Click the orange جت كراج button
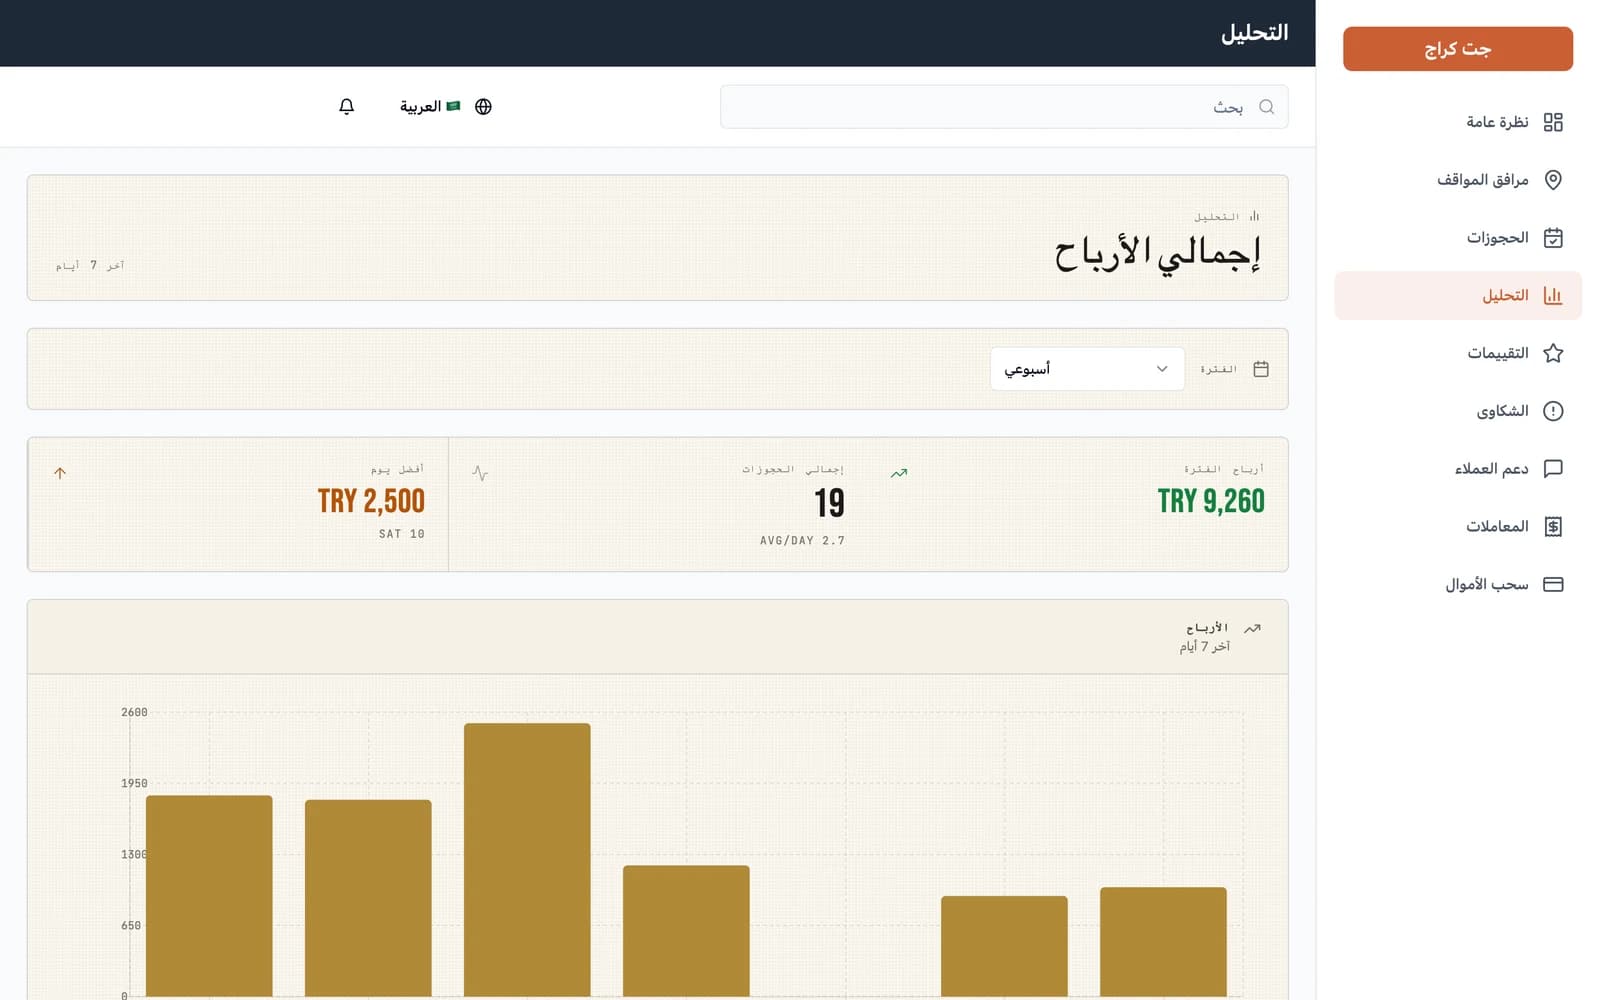 point(1458,49)
